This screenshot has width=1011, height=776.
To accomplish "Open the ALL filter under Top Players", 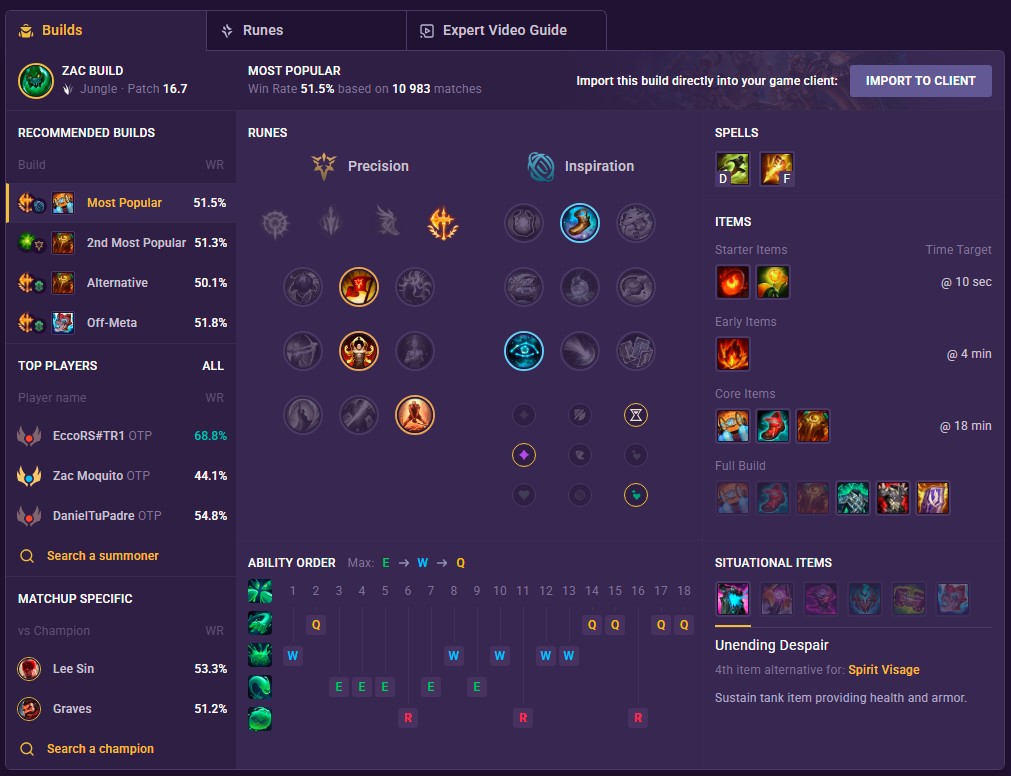I will coord(213,365).
